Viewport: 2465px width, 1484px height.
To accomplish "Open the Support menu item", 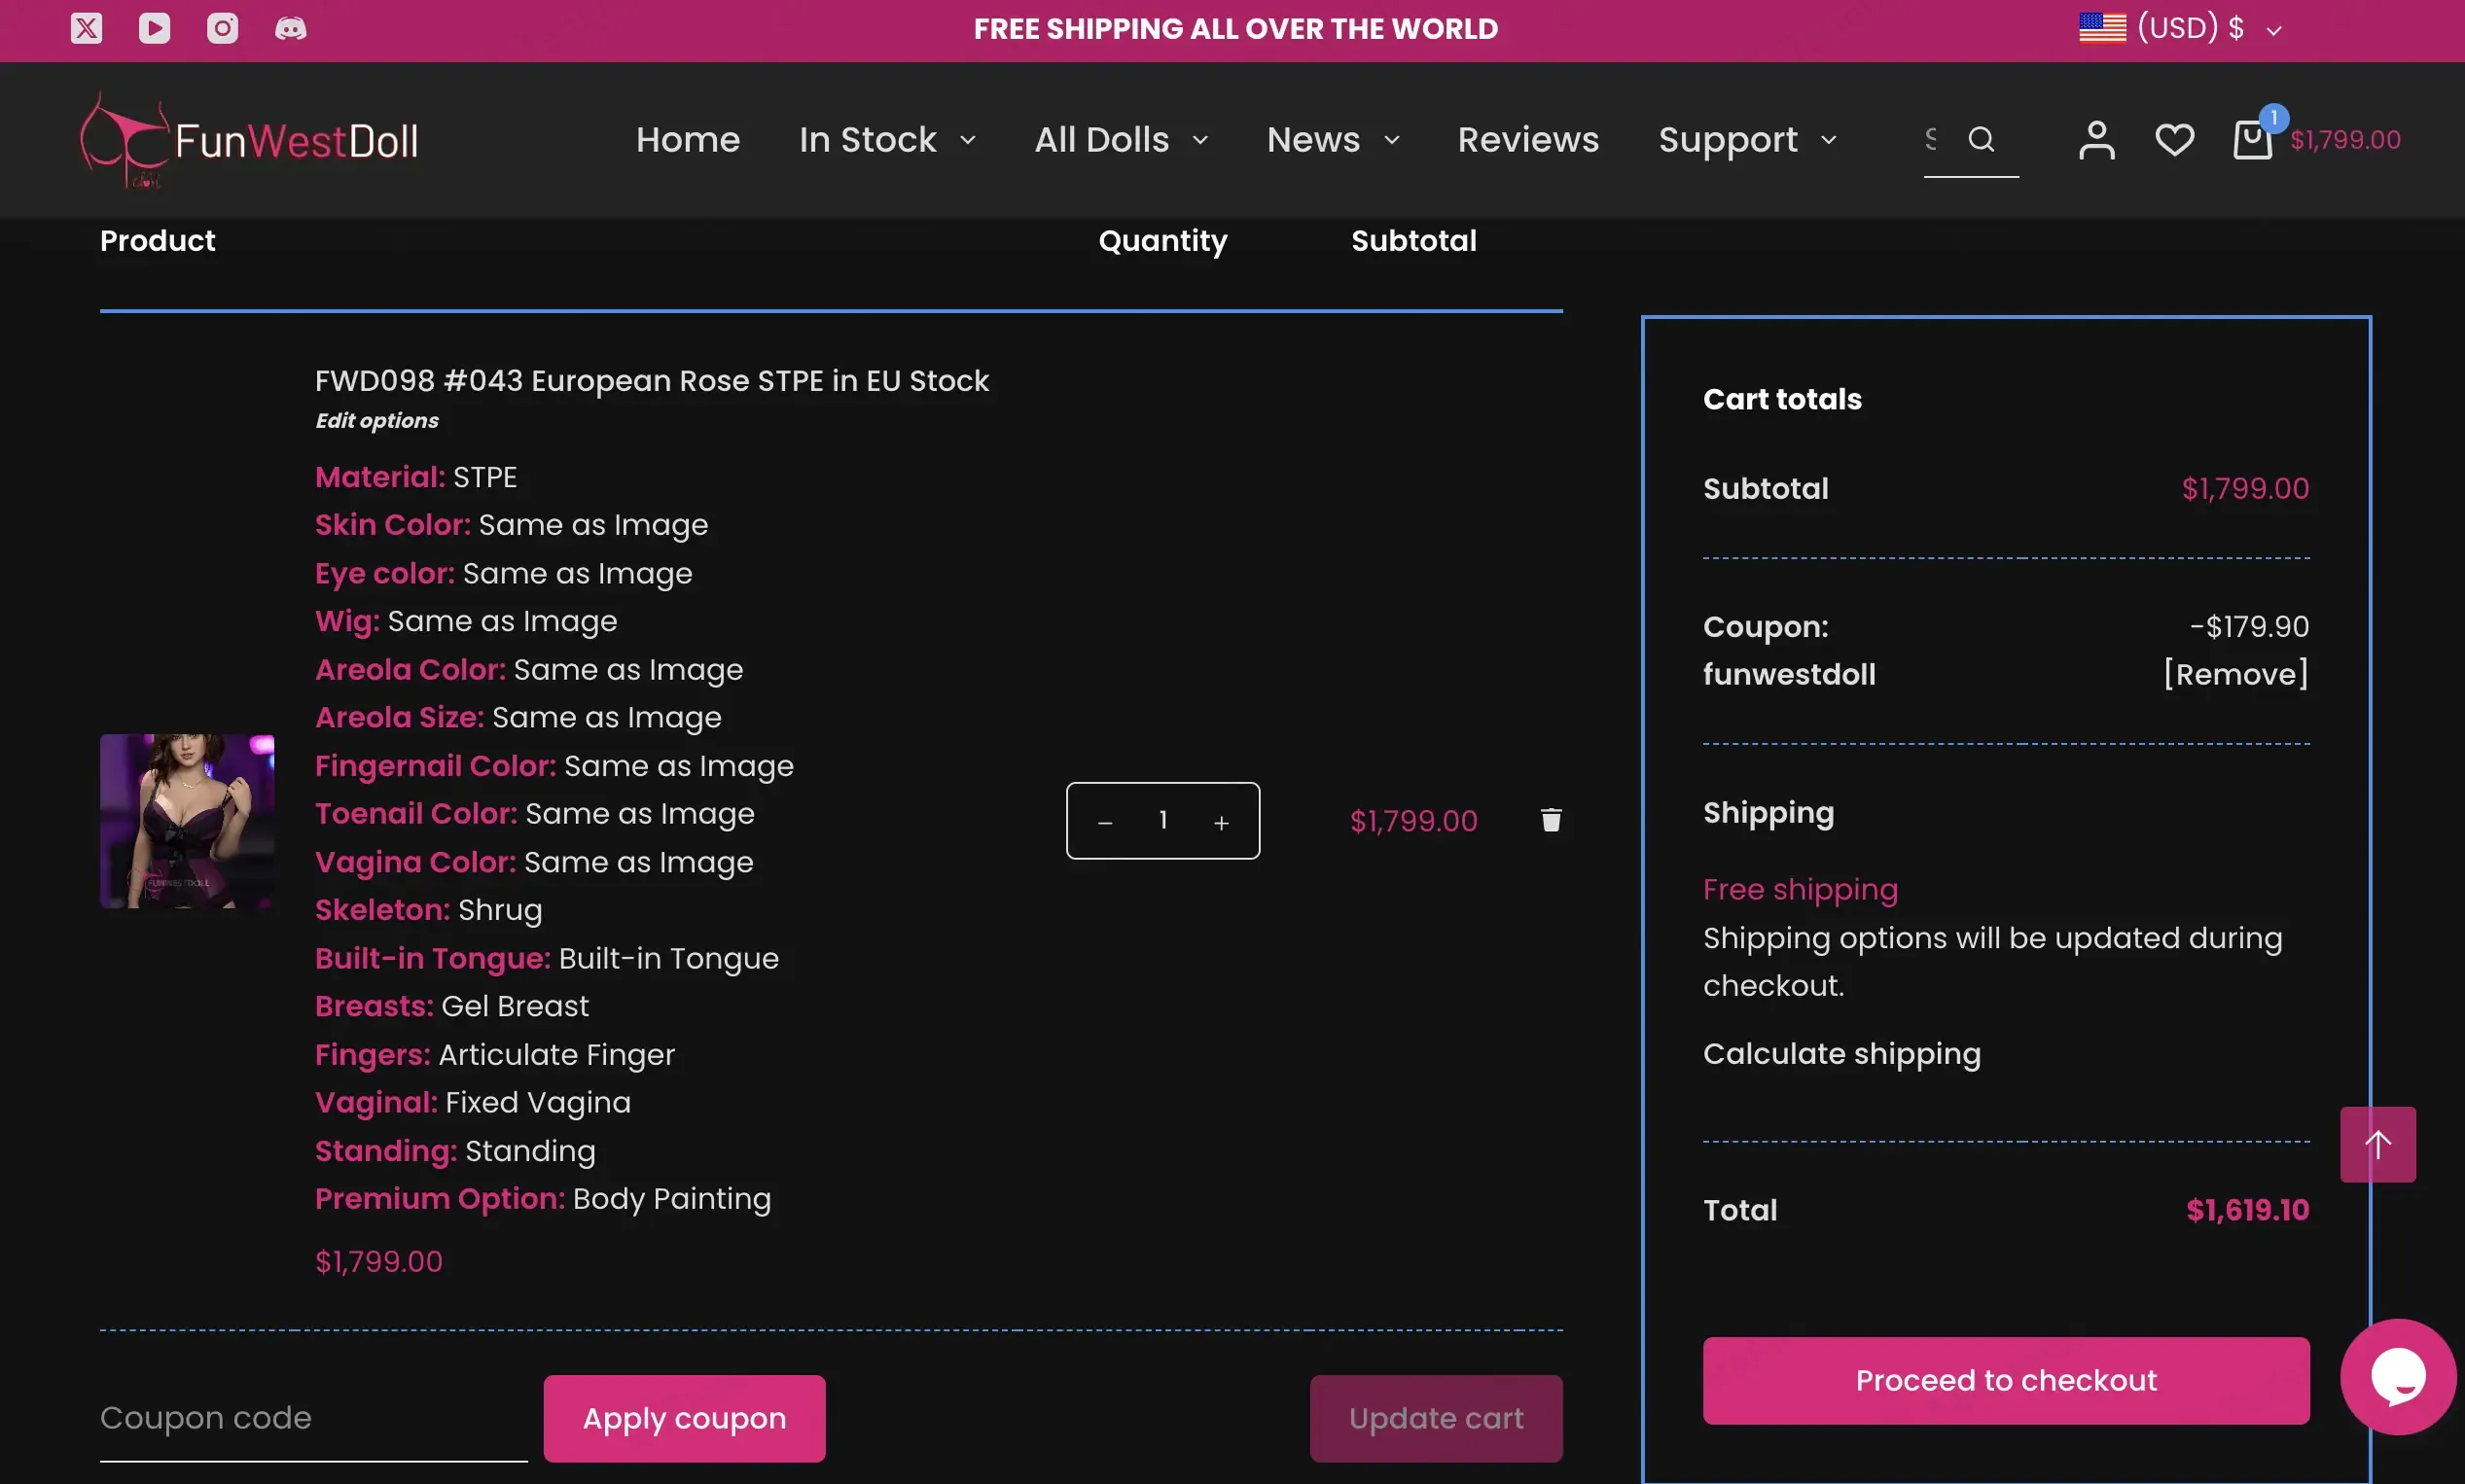I will tap(1727, 140).
